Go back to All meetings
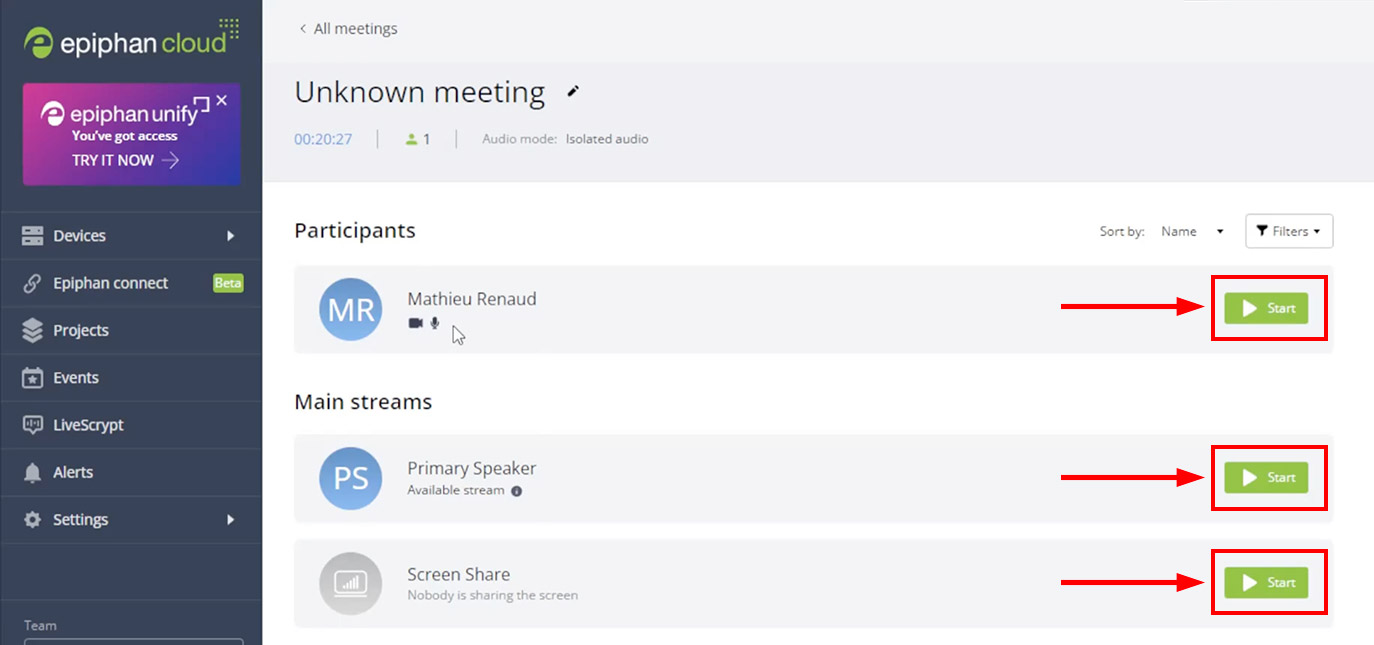The image size is (1374, 645). tap(348, 29)
